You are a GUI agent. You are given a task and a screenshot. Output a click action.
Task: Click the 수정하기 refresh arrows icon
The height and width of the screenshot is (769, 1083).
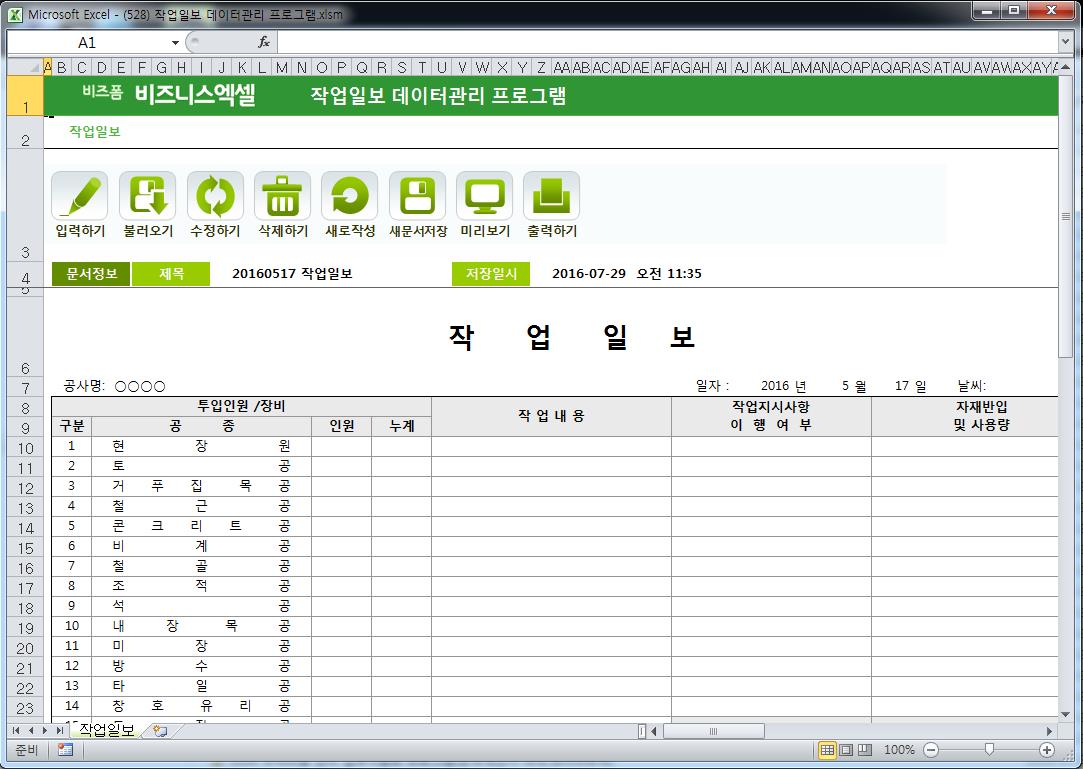tap(215, 196)
